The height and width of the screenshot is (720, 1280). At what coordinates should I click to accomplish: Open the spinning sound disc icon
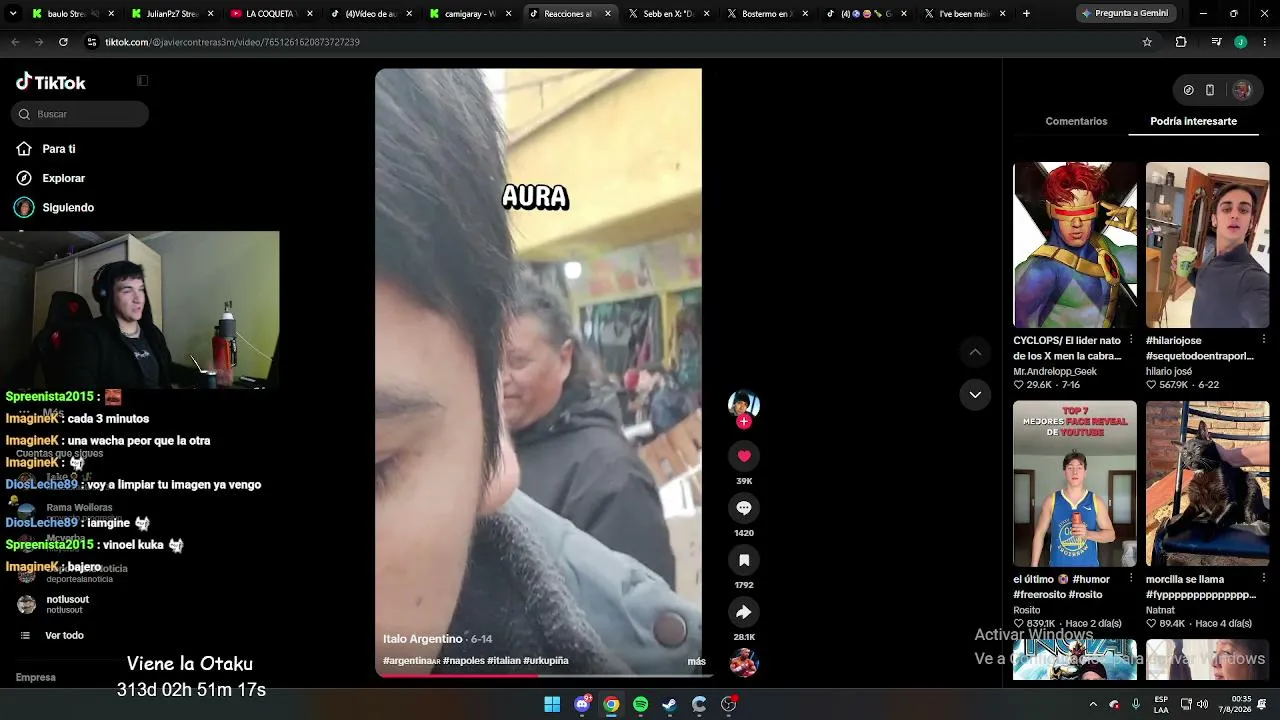[743, 663]
